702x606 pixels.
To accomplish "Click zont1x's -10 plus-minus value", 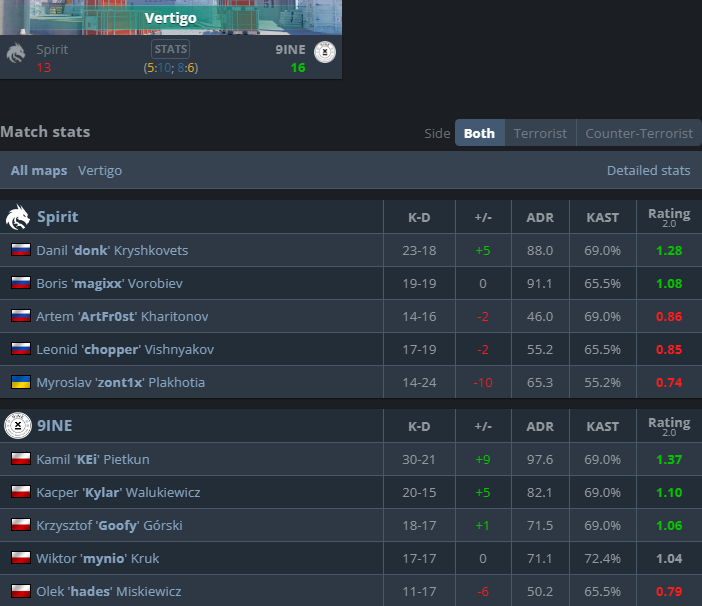I will tap(483, 383).
